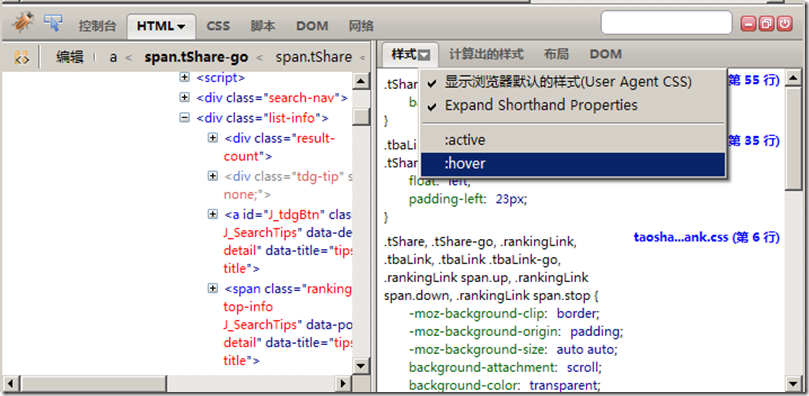Open Firebug in a new window icon

[x=766, y=24]
